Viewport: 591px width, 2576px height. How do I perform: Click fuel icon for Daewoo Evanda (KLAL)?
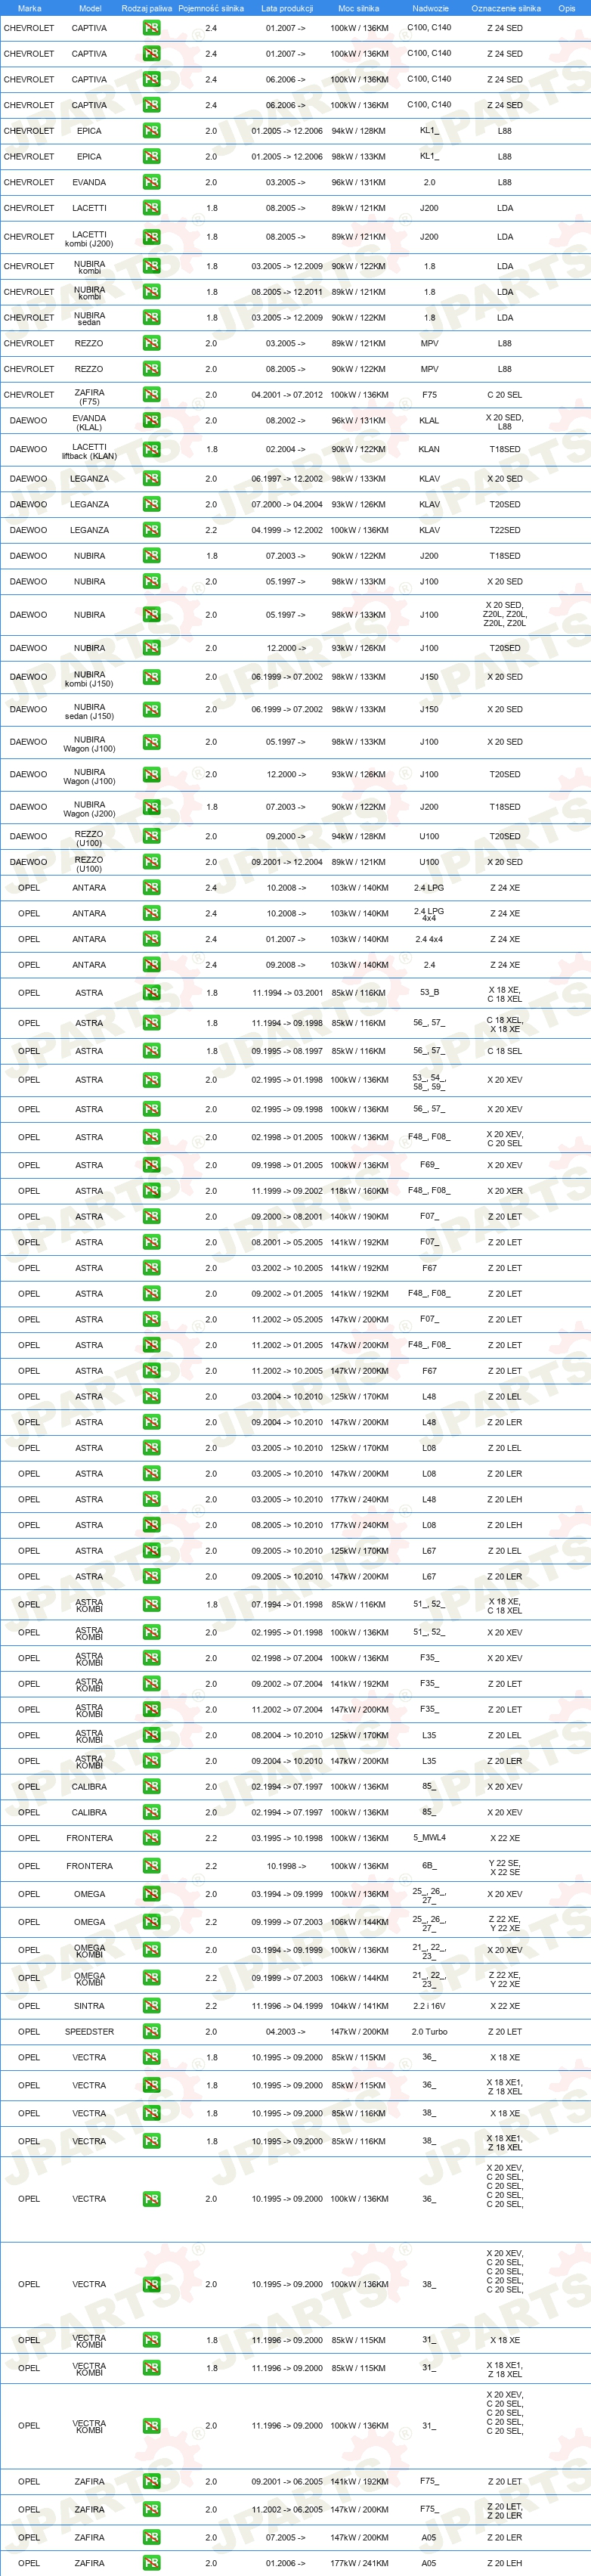pos(152,421)
